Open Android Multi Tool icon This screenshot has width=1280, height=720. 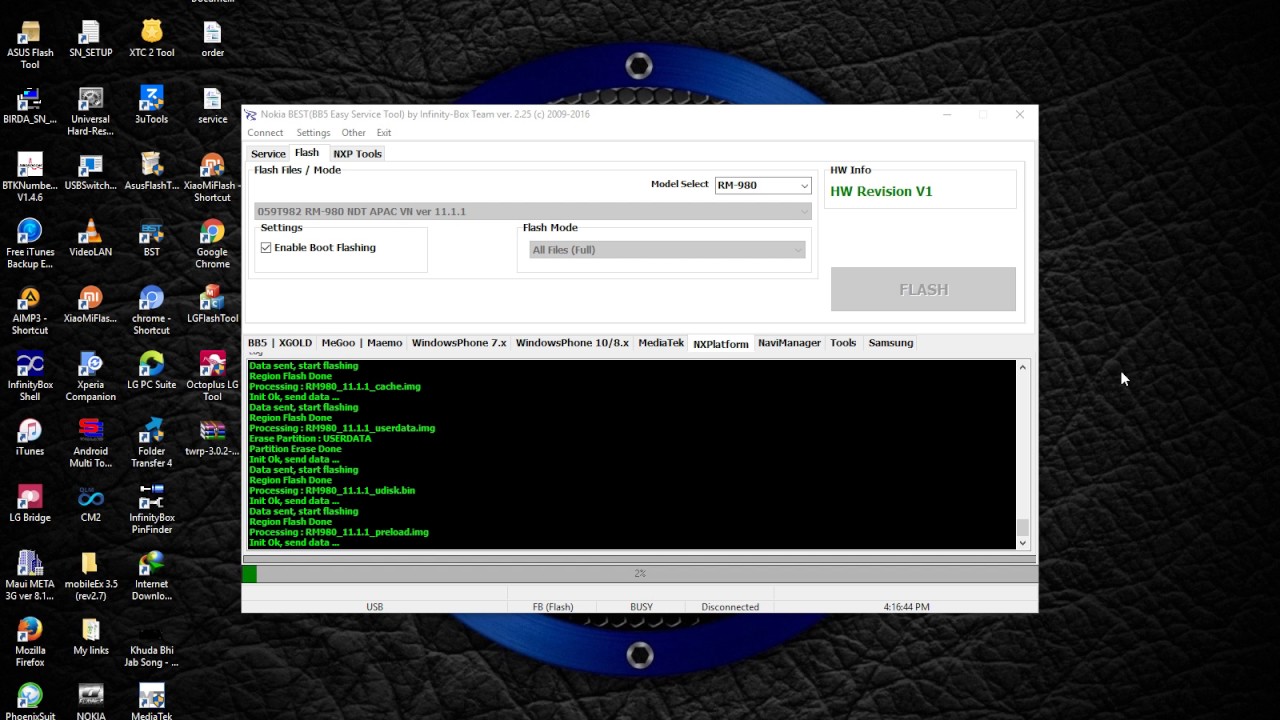coord(90,443)
